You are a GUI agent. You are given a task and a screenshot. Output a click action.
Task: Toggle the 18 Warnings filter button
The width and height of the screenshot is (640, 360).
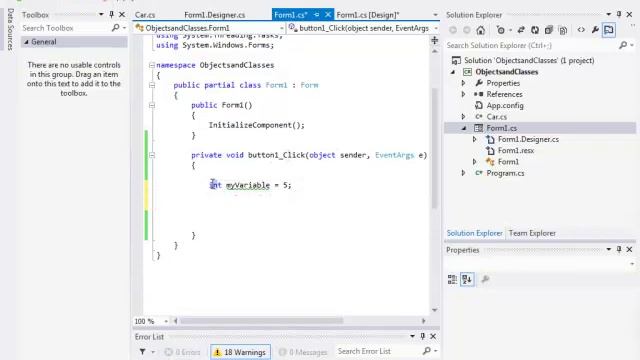[x=240, y=352]
